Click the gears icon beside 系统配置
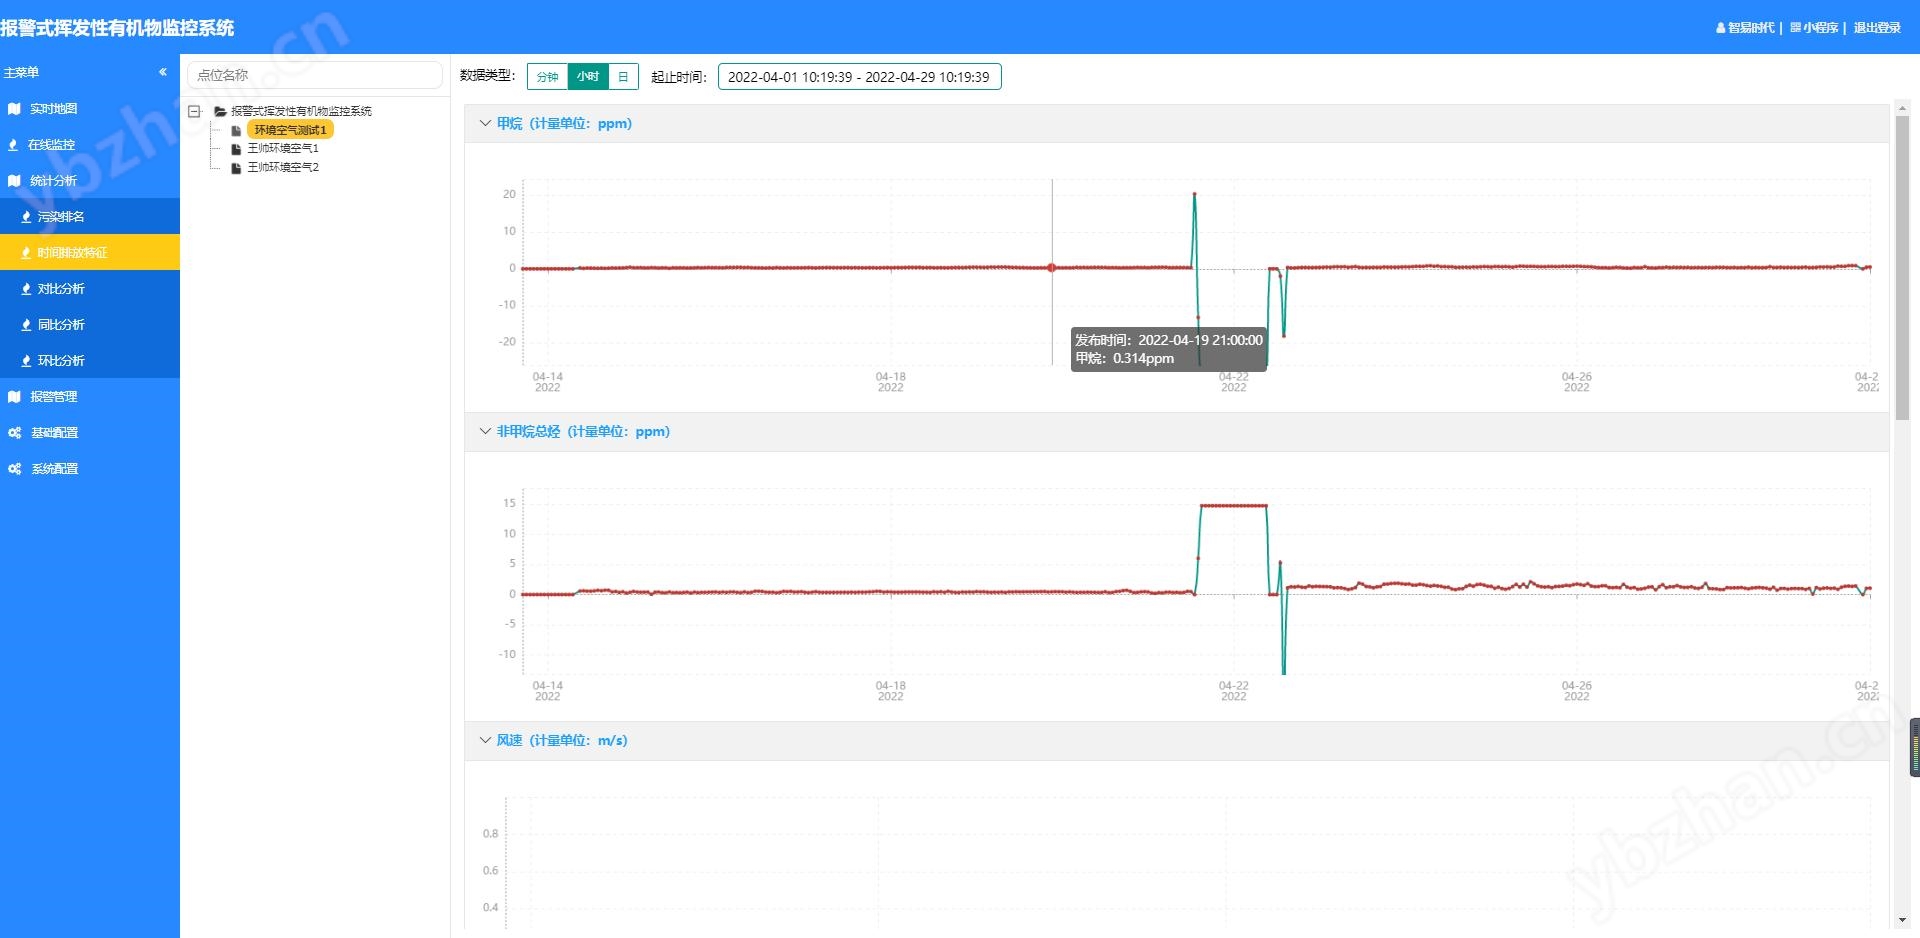 15,469
